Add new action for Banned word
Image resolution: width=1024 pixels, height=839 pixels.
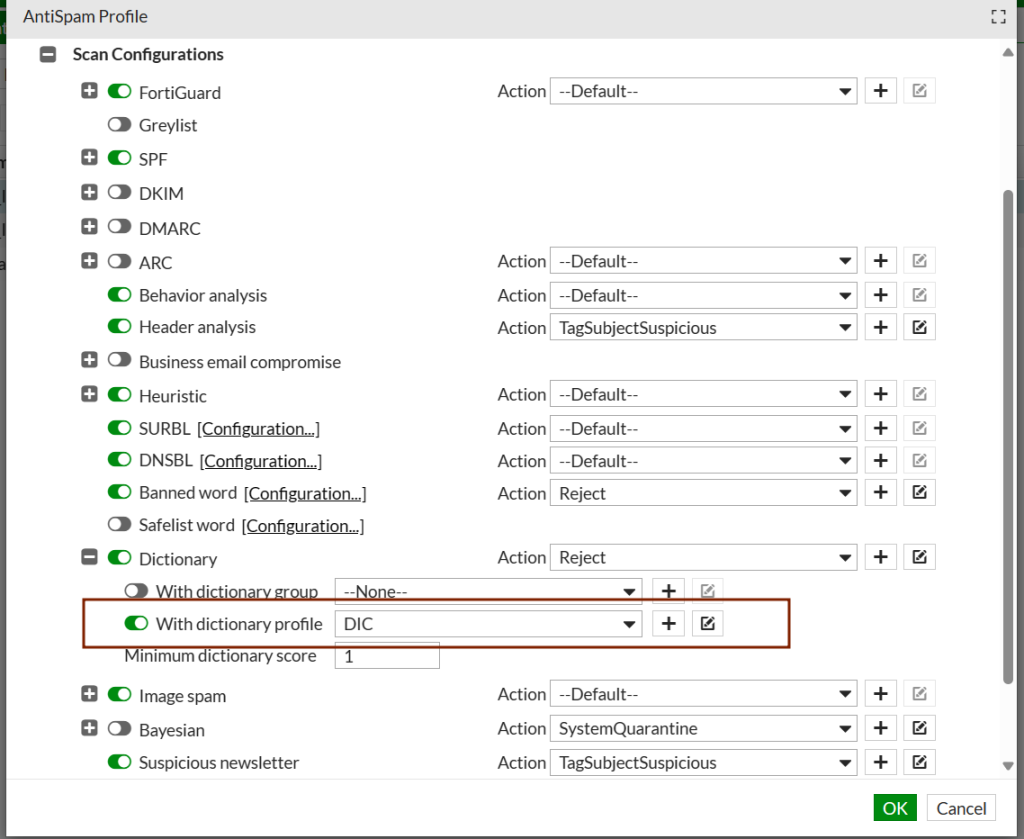(880, 493)
